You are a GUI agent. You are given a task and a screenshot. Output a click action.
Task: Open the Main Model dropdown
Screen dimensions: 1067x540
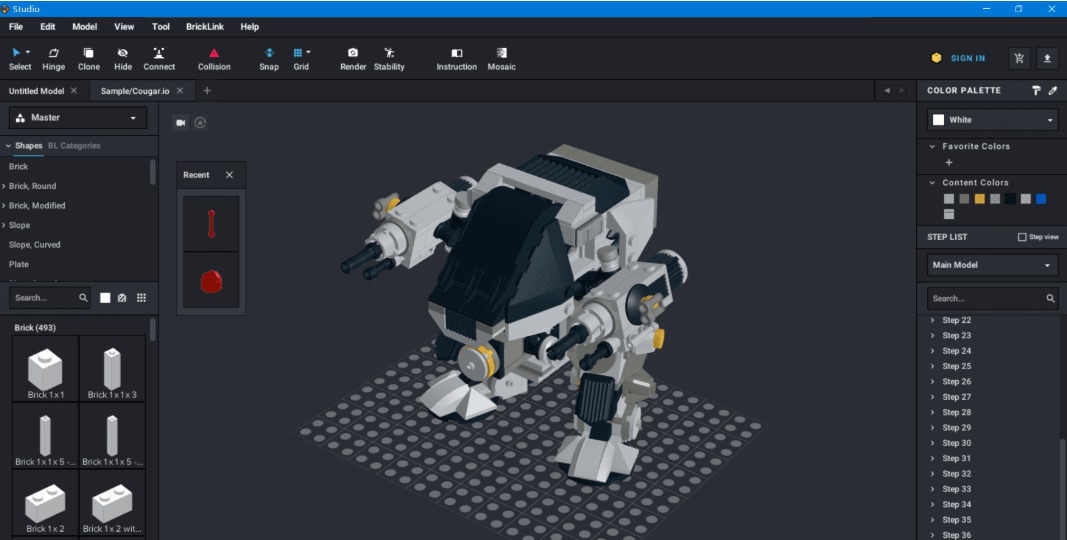pos(993,265)
